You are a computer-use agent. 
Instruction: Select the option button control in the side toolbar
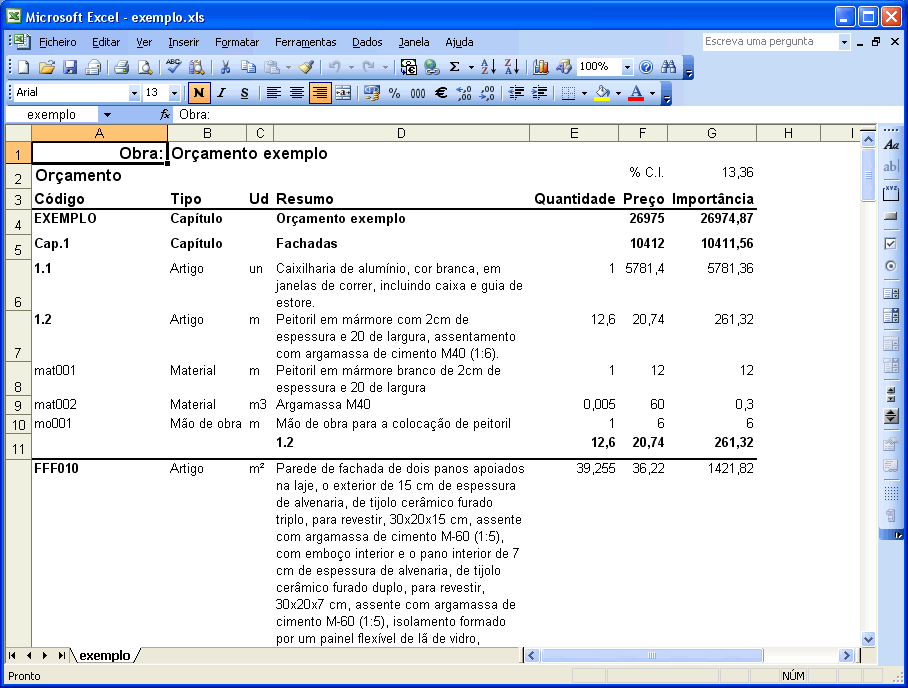pyautogui.click(x=891, y=266)
